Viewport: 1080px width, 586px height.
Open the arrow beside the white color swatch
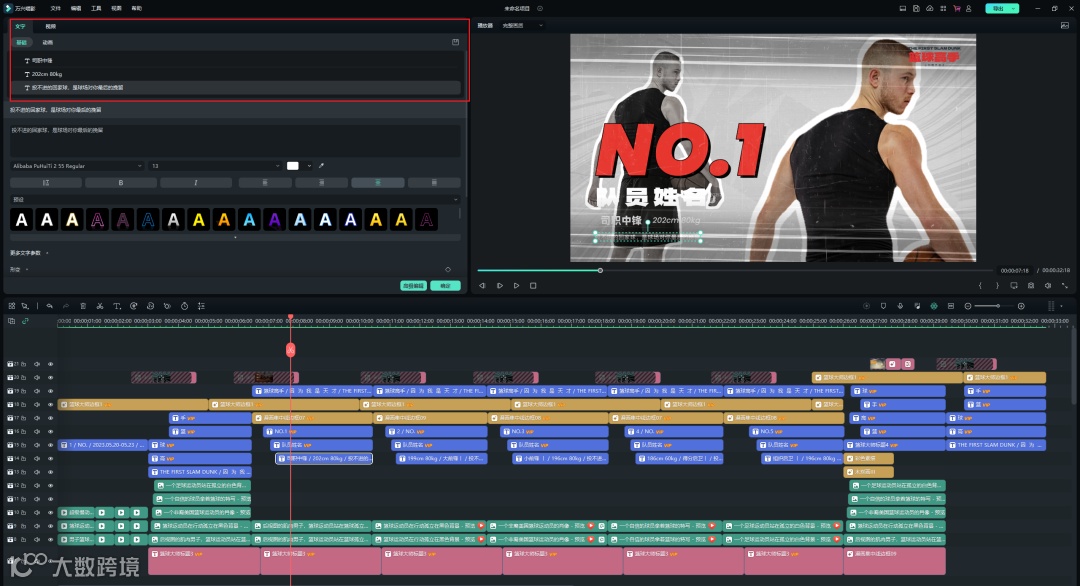tap(309, 166)
